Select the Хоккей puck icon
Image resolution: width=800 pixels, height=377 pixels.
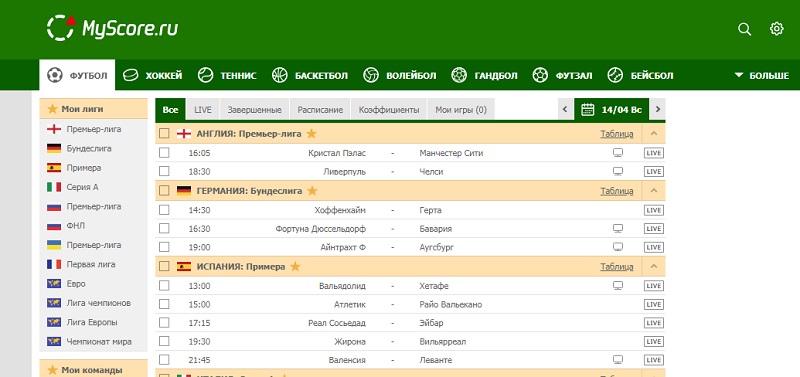132,76
